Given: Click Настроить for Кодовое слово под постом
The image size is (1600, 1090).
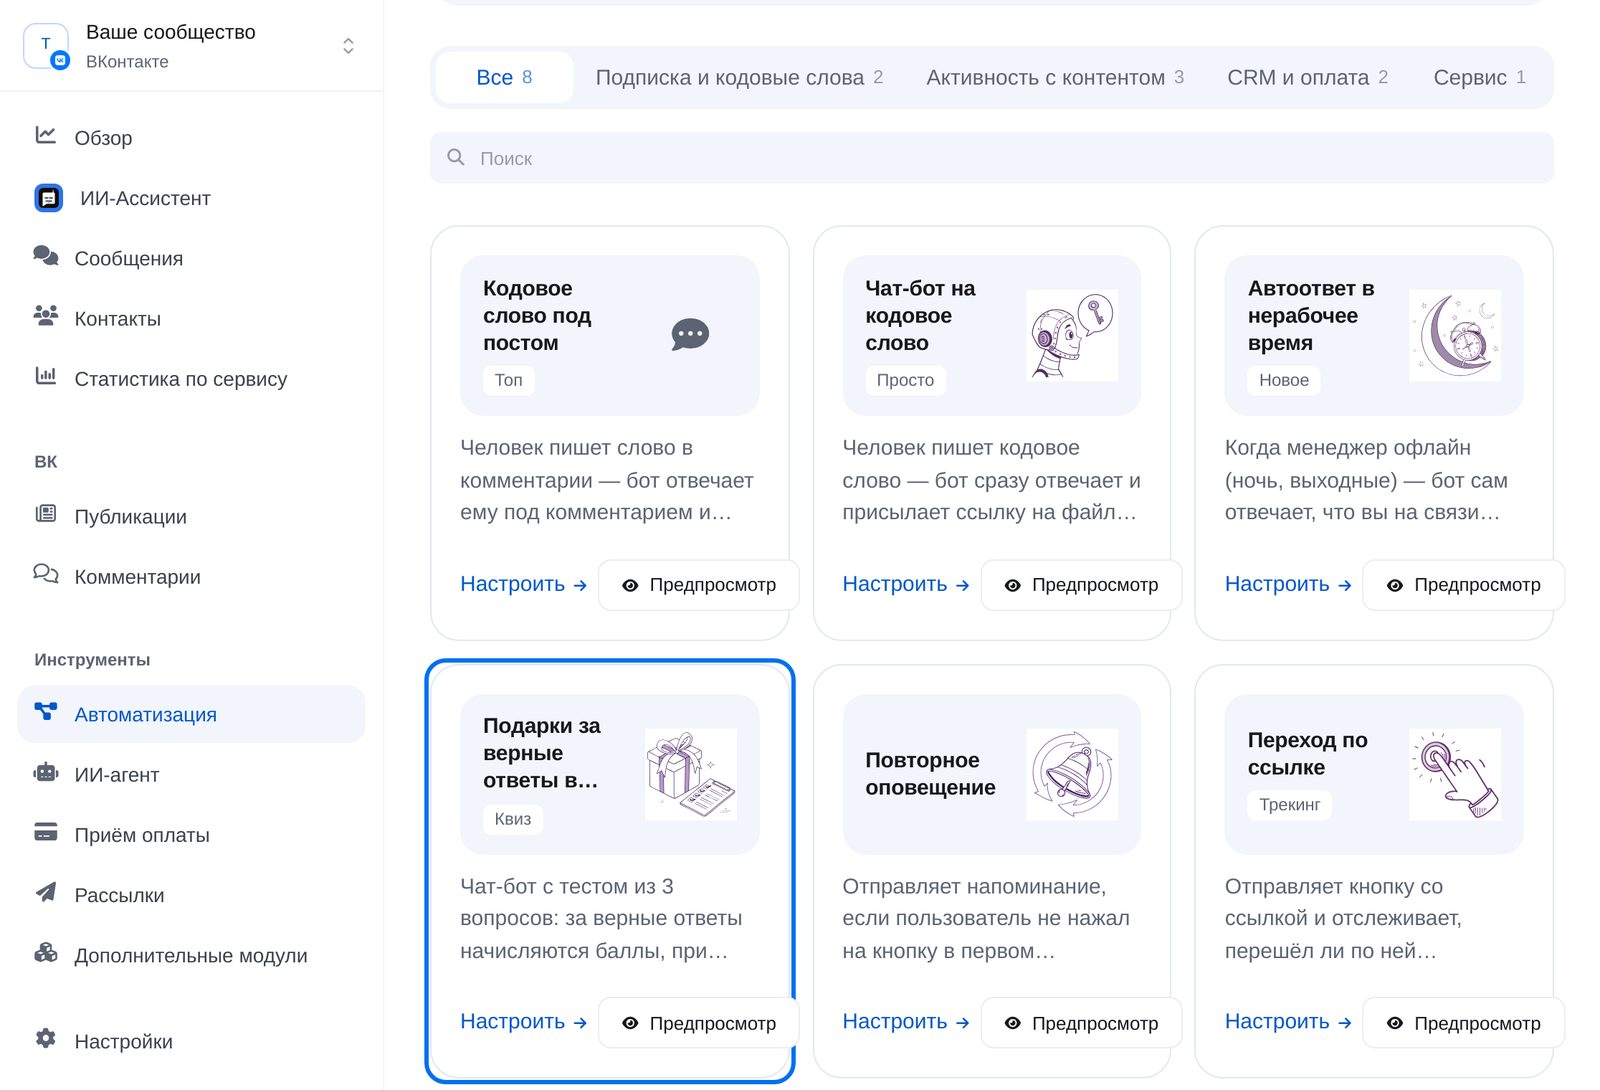Looking at the screenshot, I should point(523,584).
